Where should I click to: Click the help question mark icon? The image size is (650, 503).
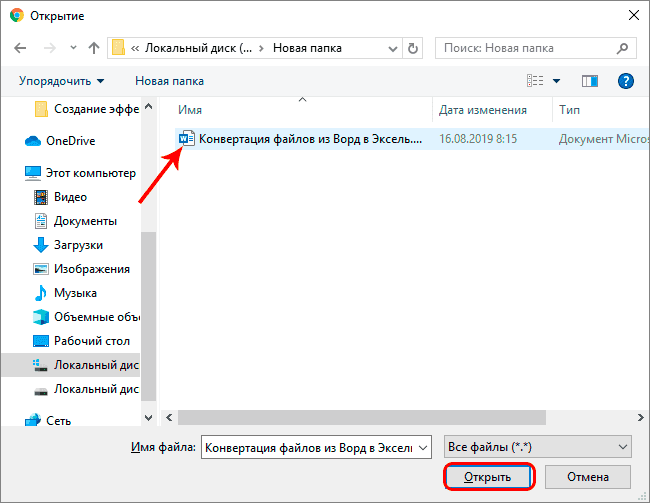click(626, 80)
